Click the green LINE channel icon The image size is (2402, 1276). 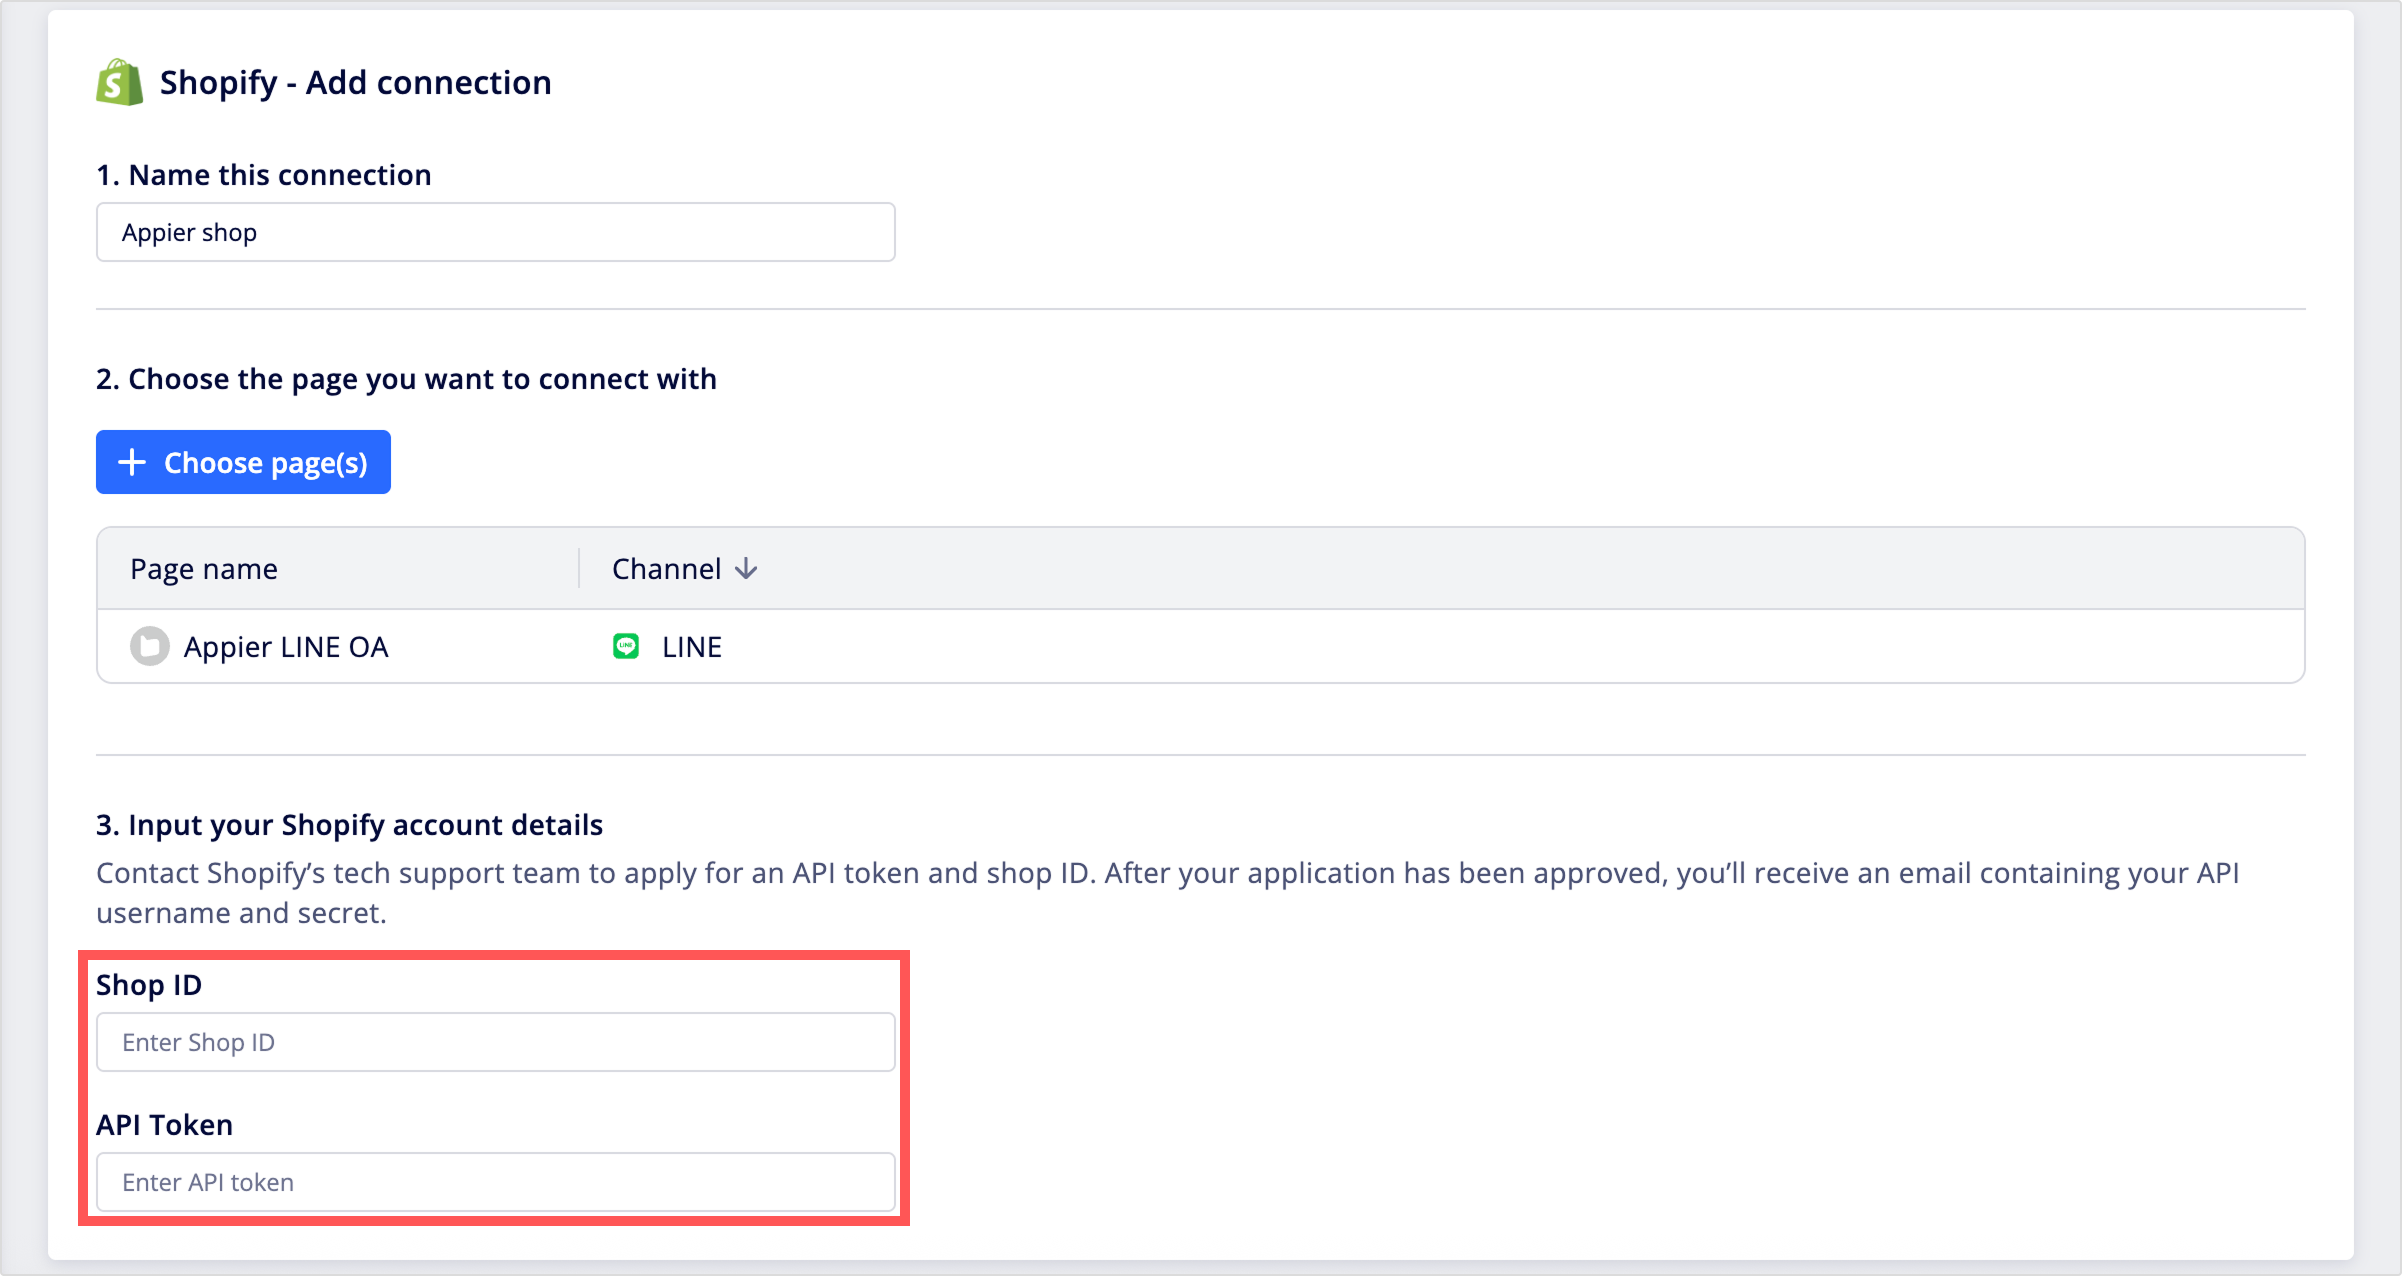pyautogui.click(x=626, y=646)
